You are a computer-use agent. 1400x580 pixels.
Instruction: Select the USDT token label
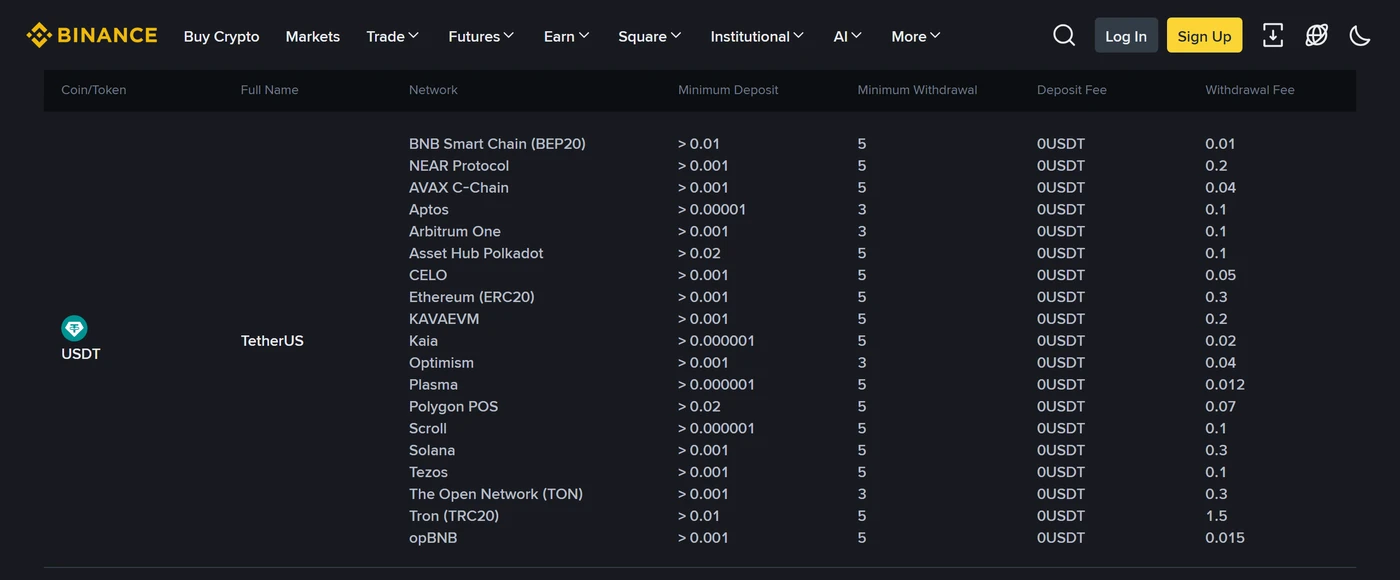click(81, 354)
